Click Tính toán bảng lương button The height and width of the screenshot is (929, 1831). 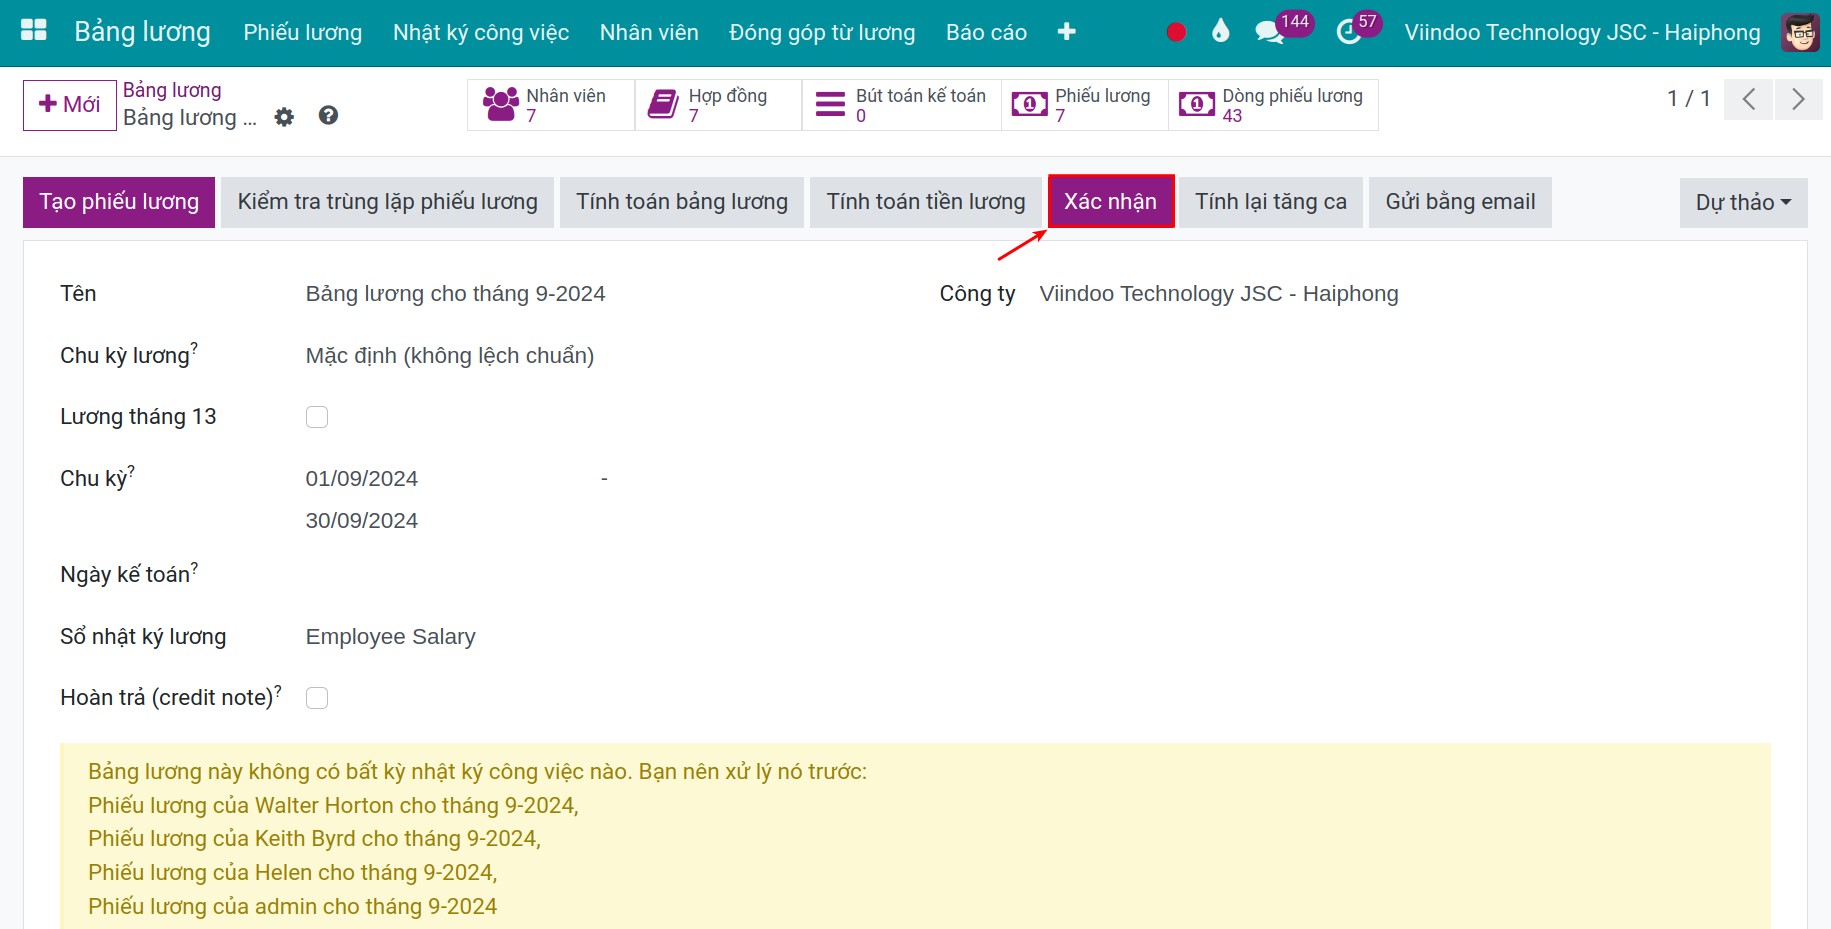pyautogui.click(x=682, y=202)
